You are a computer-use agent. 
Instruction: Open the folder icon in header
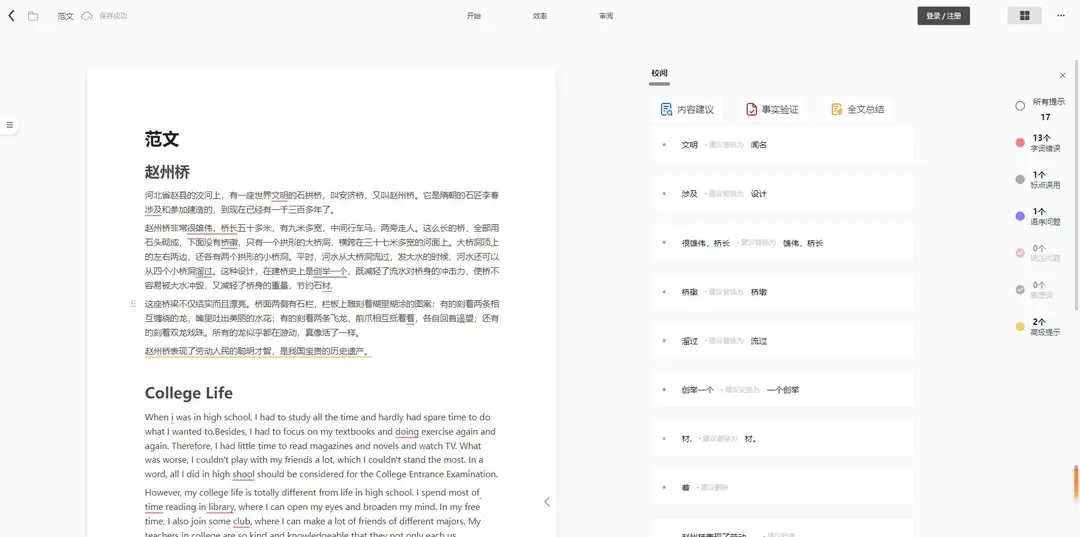33,16
